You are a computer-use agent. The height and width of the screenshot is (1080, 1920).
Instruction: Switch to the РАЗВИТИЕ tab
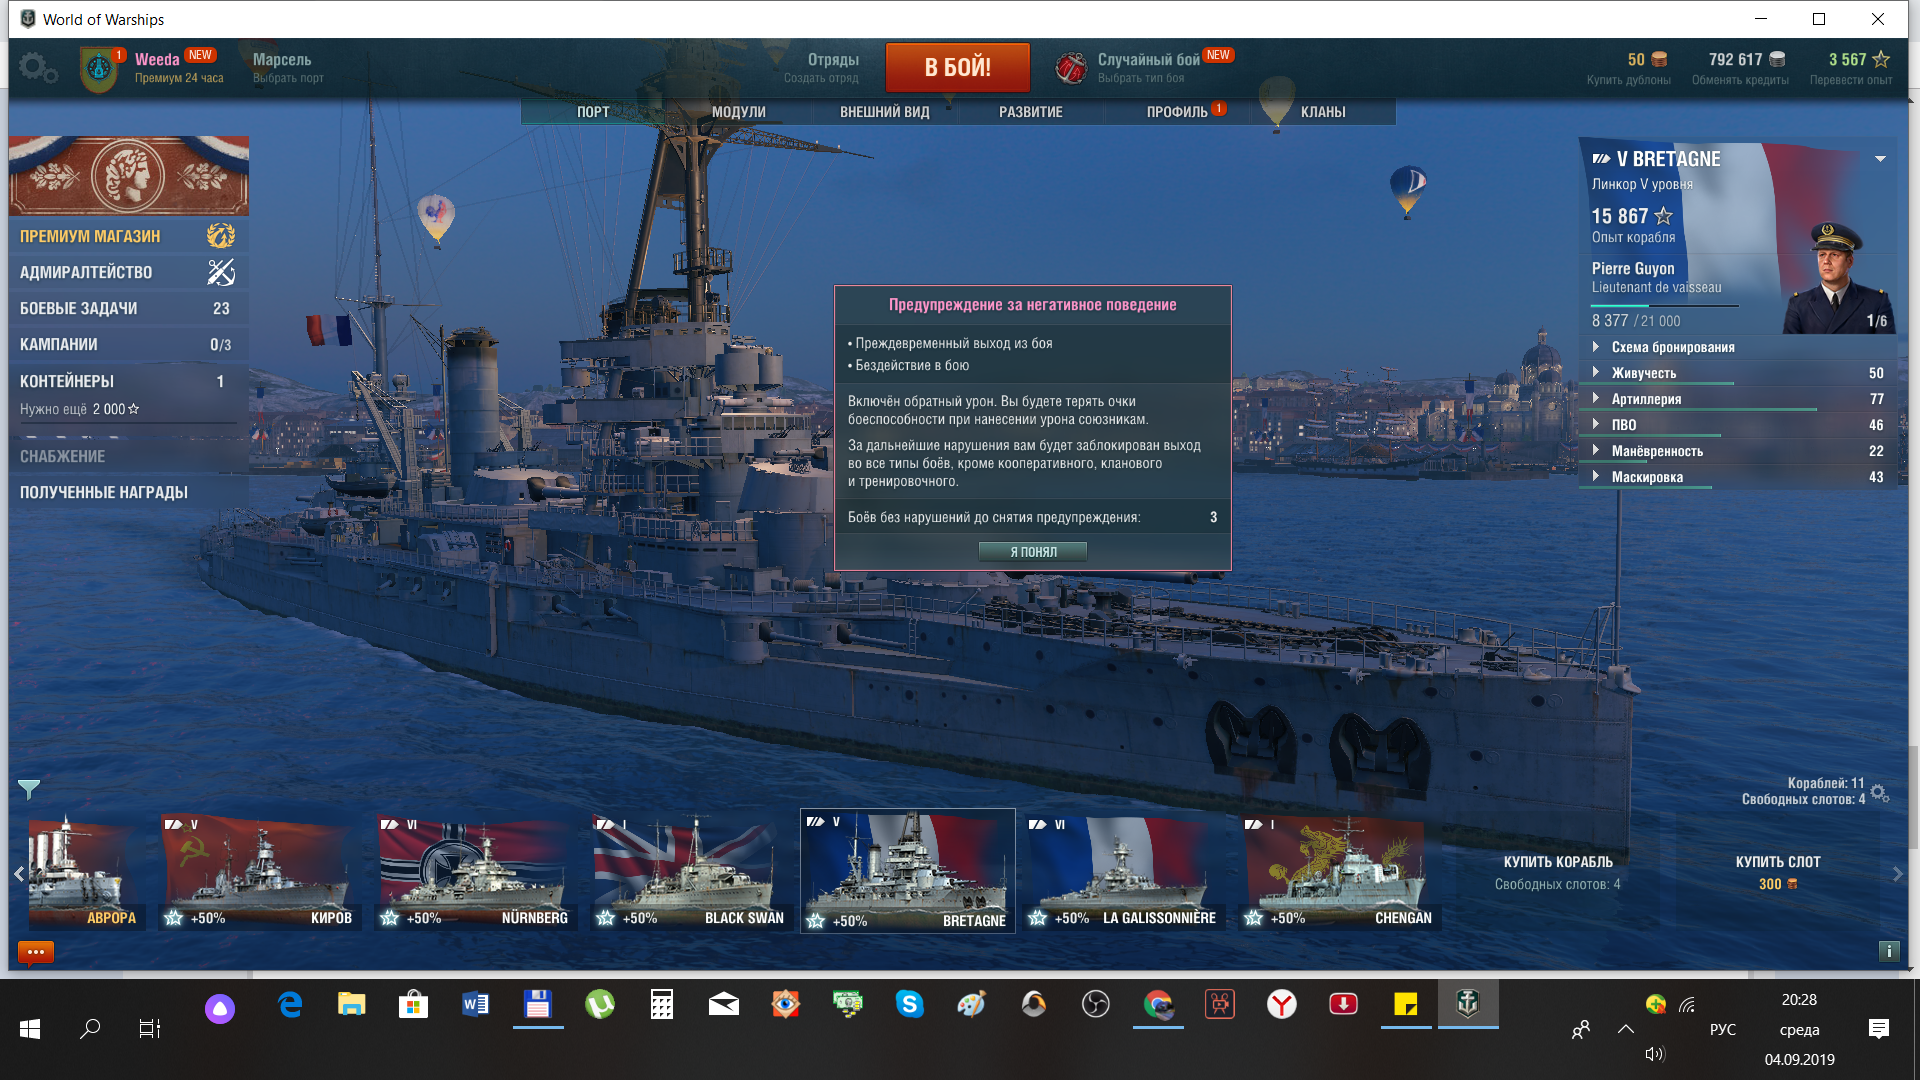[1030, 112]
